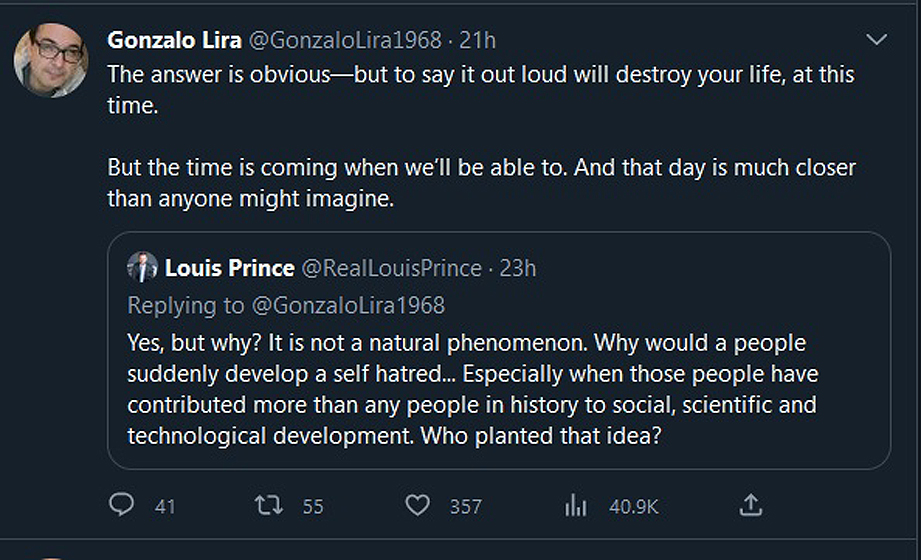Click the share upload icon

(x=750, y=506)
